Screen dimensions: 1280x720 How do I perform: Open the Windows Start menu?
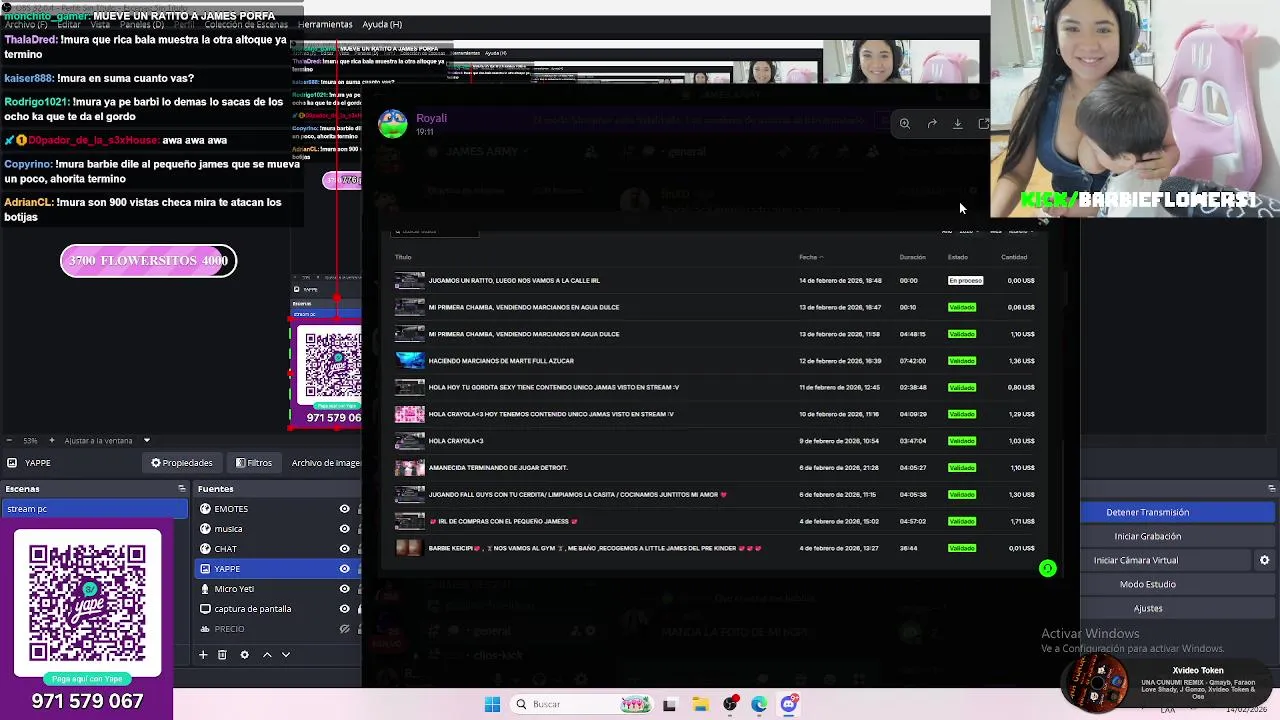click(x=492, y=704)
